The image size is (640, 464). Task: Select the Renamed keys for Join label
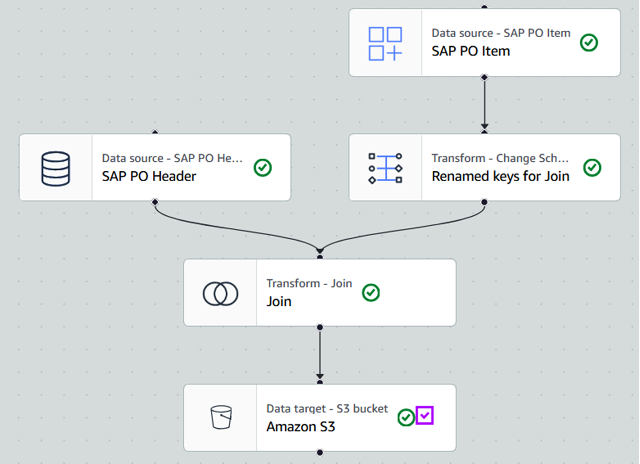pyautogui.click(x=500, y=176)
